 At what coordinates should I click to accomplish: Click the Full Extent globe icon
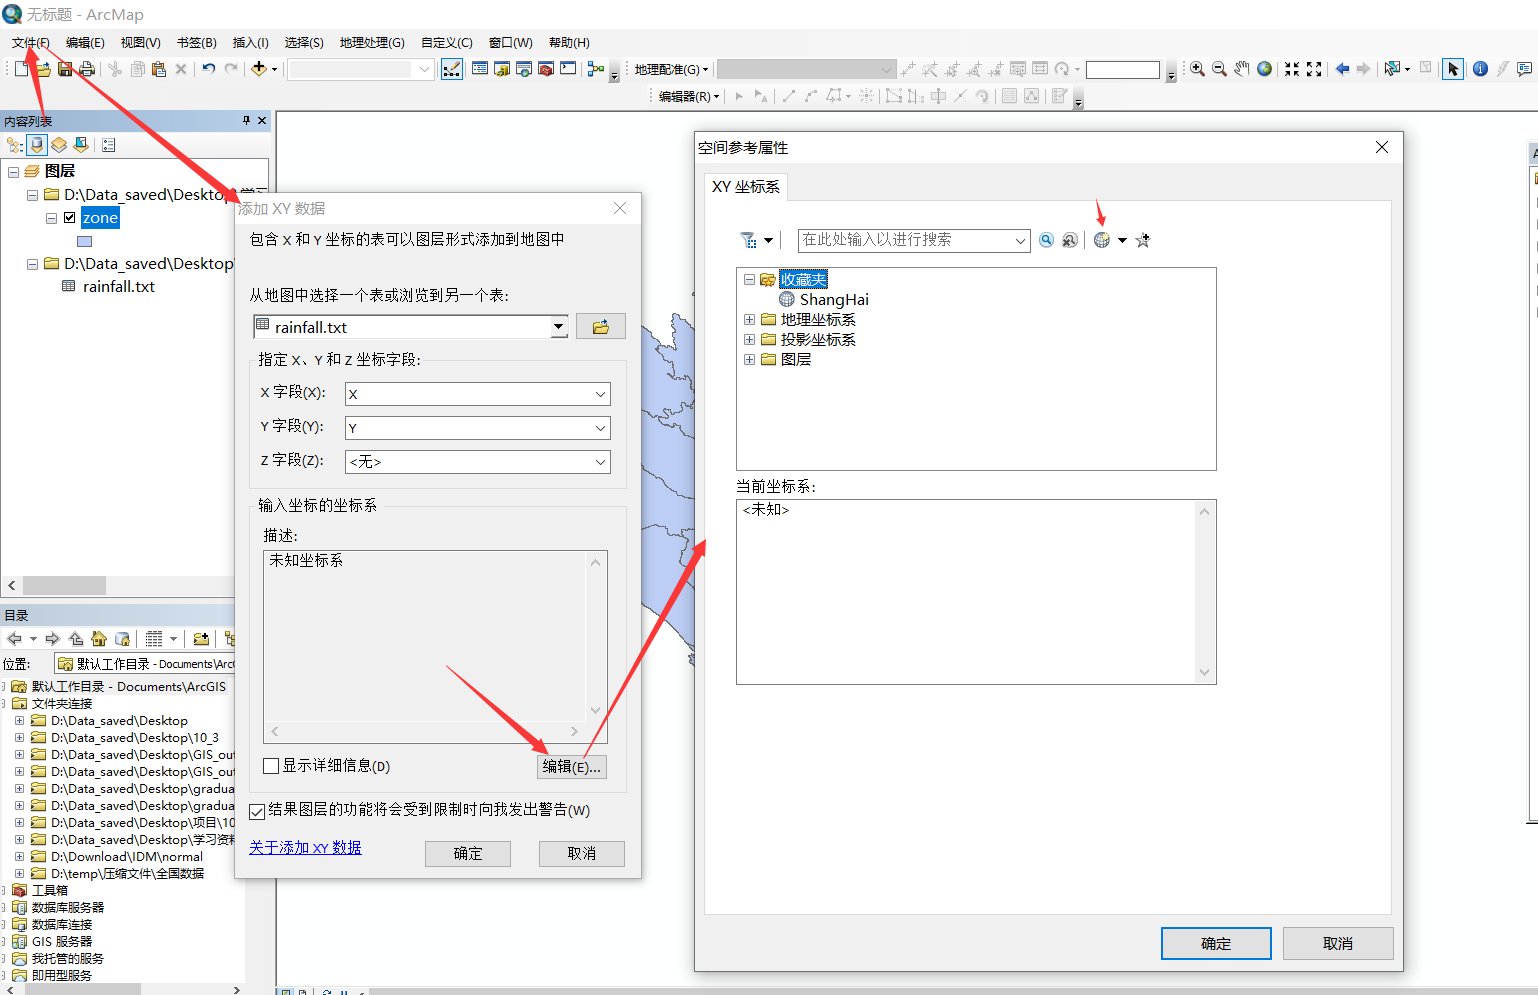pos(1264,69)
